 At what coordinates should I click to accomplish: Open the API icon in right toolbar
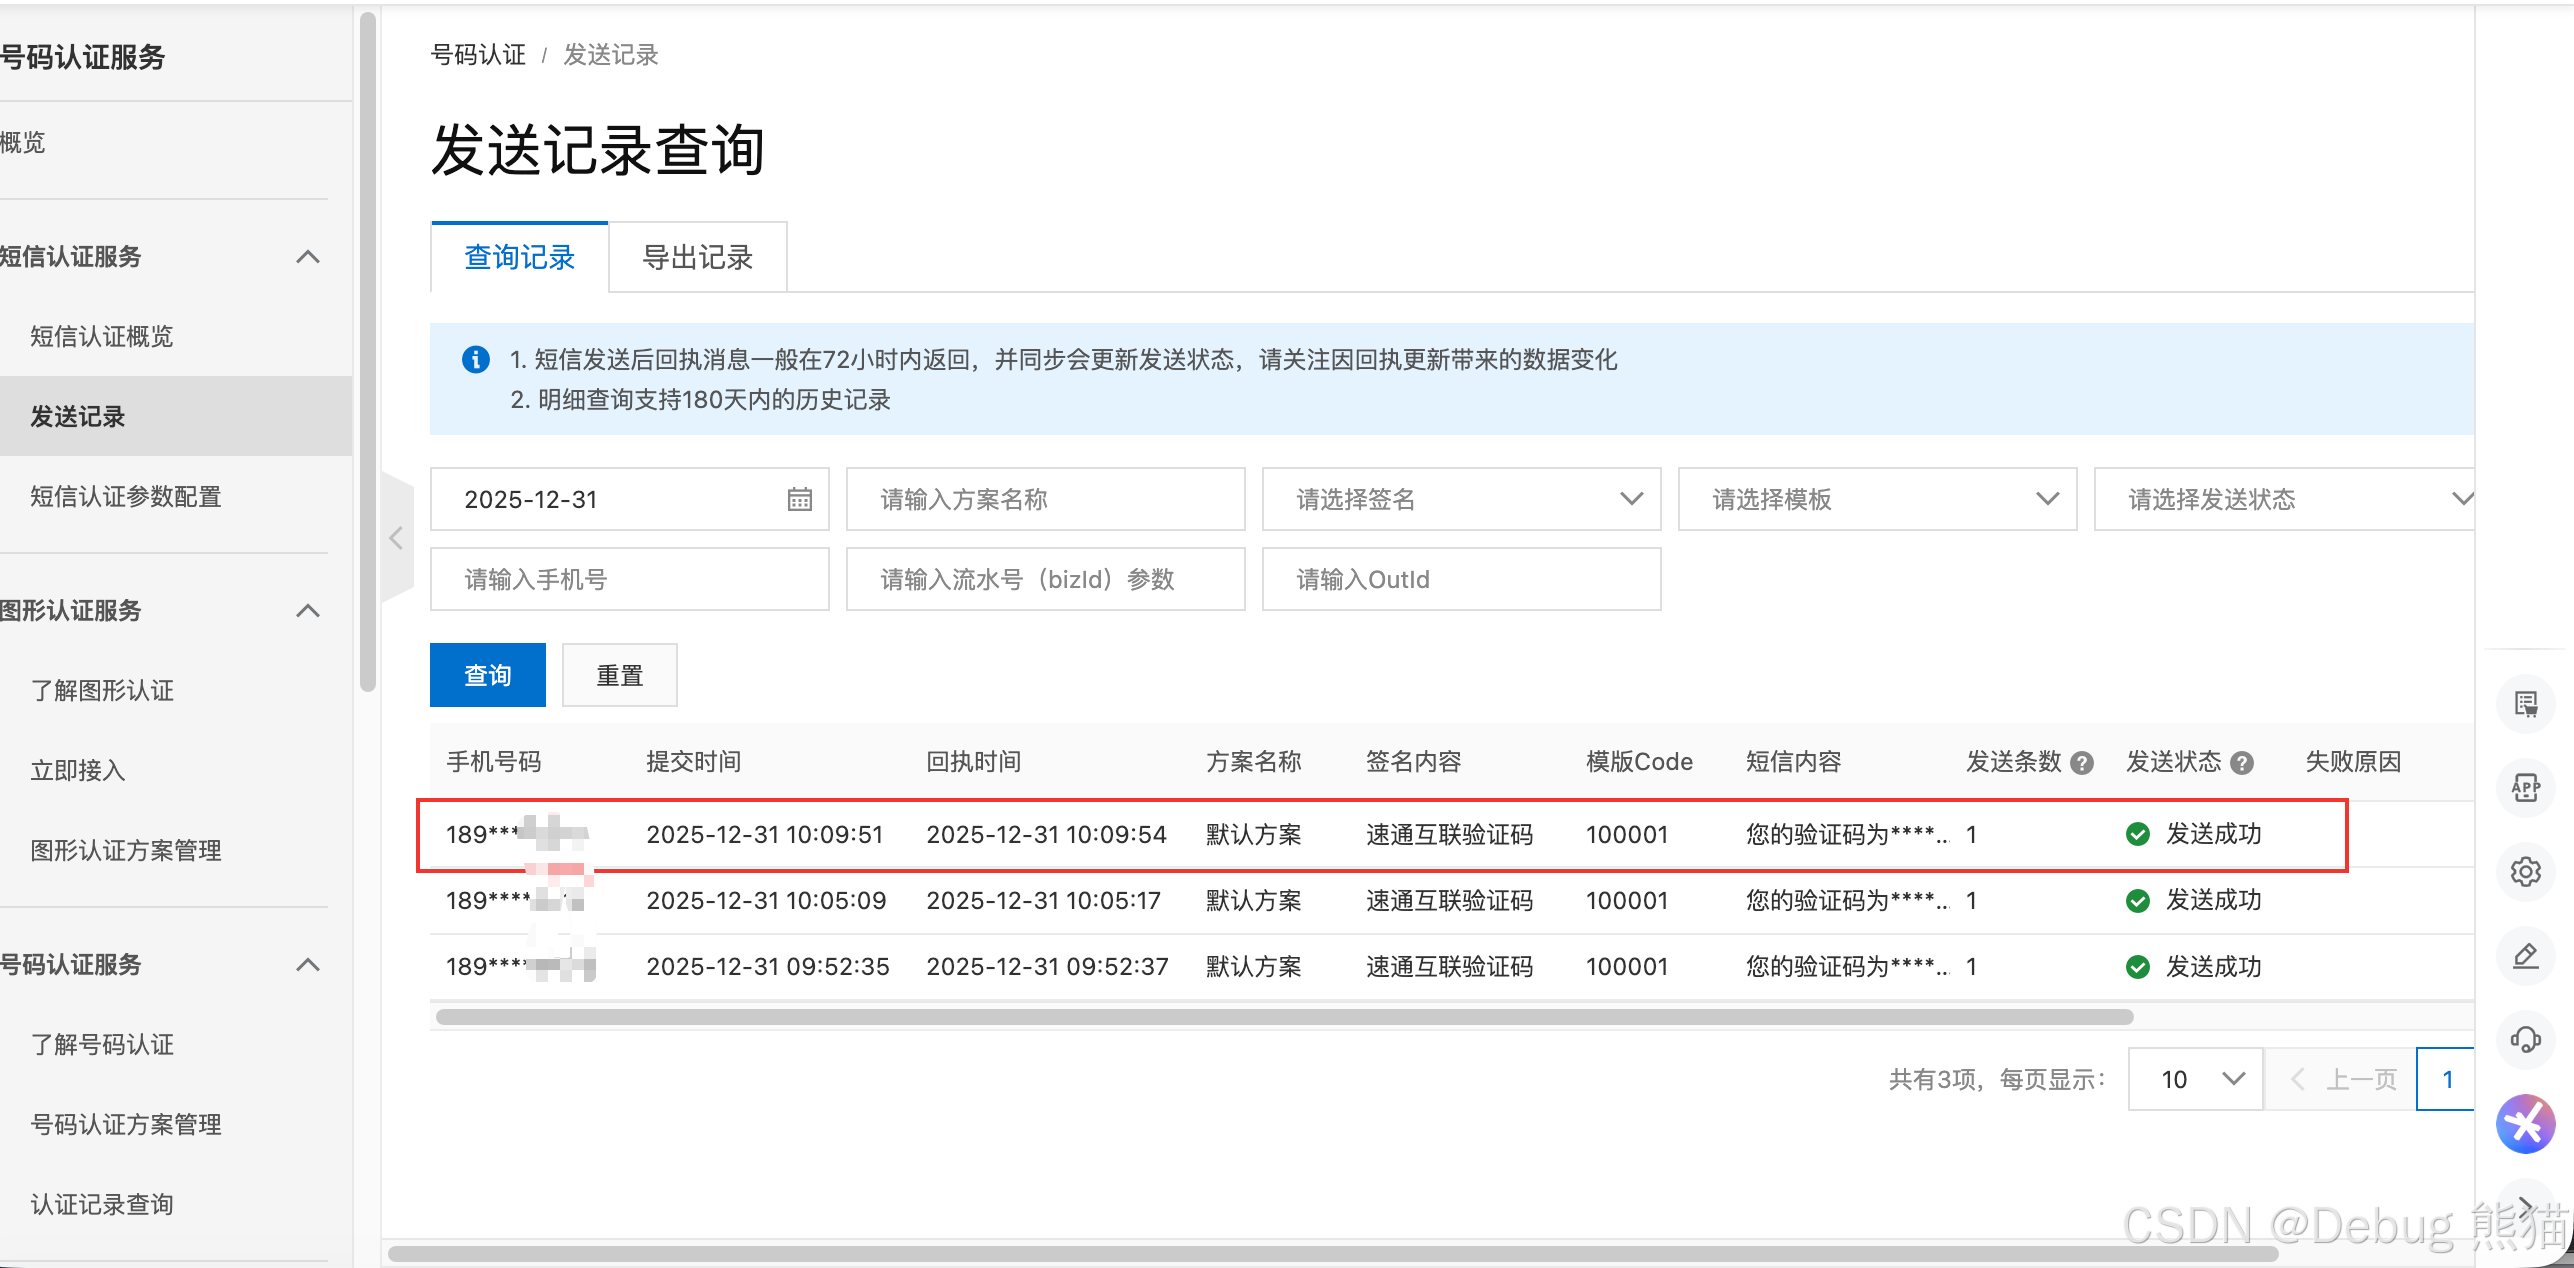tap(2525, 788)
